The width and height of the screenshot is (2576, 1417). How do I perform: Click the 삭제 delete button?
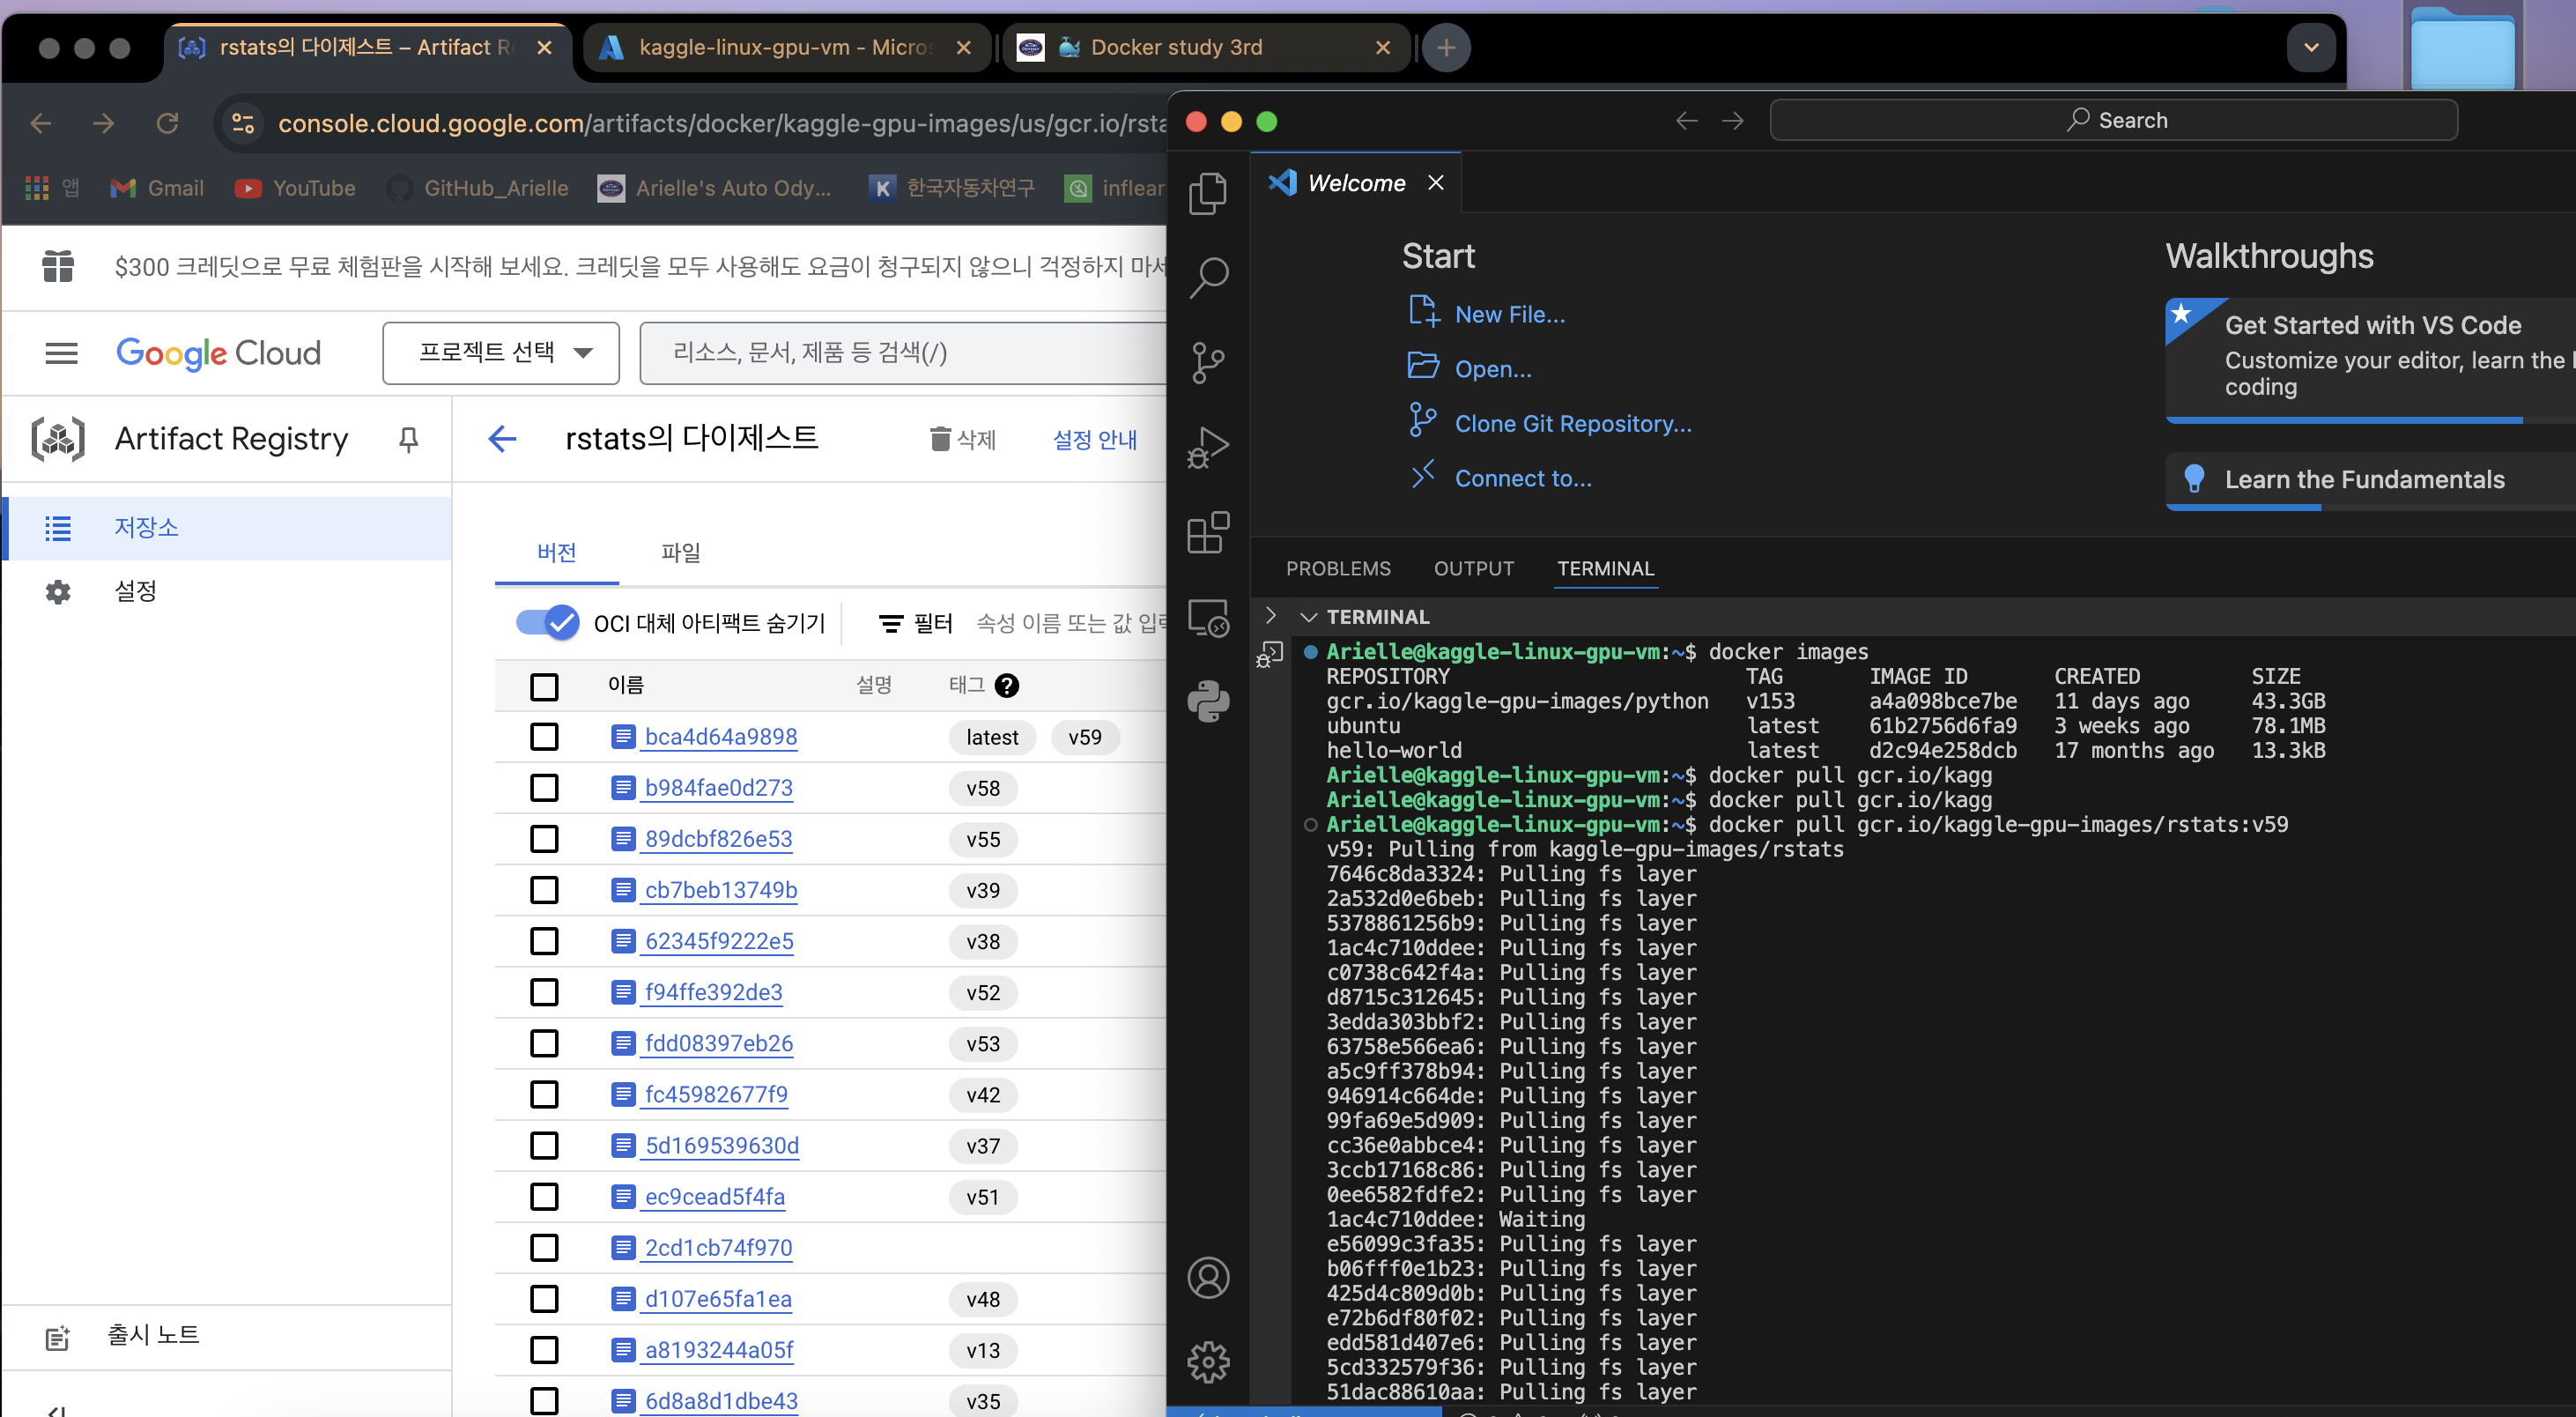[x=963, y=439]
